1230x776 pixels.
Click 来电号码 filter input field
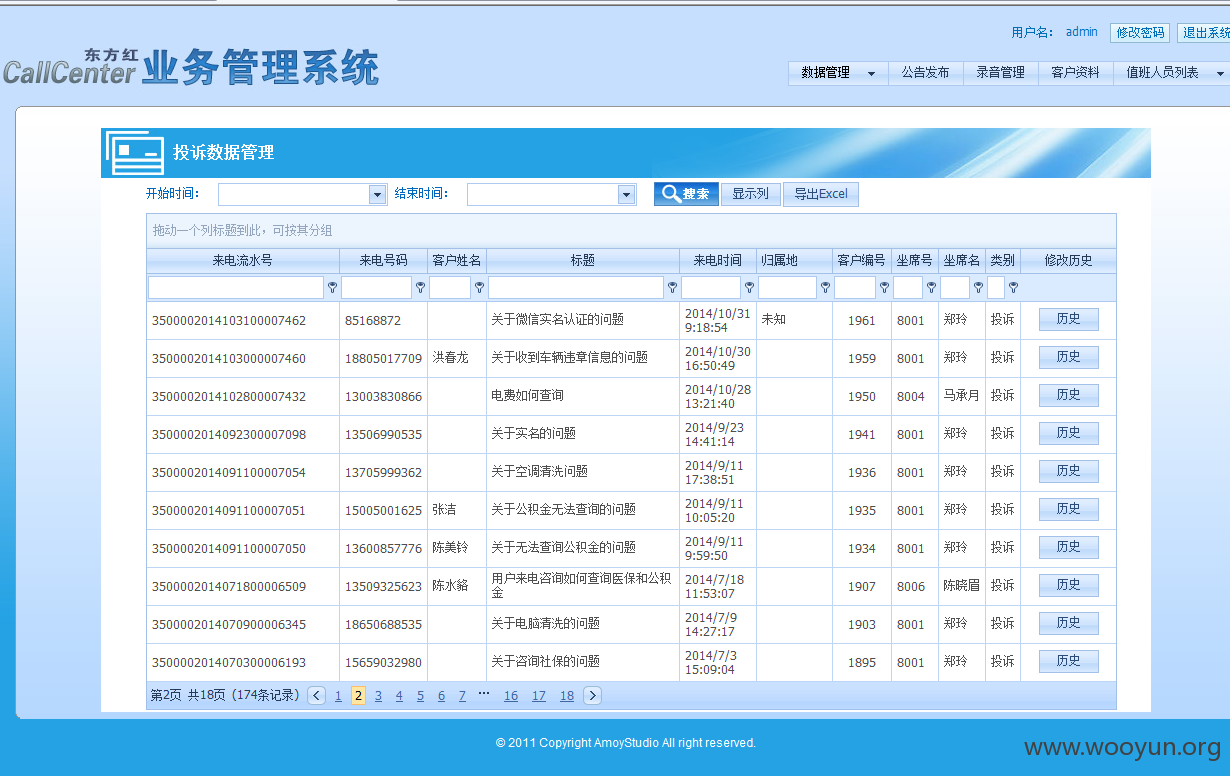coord(376,288)
